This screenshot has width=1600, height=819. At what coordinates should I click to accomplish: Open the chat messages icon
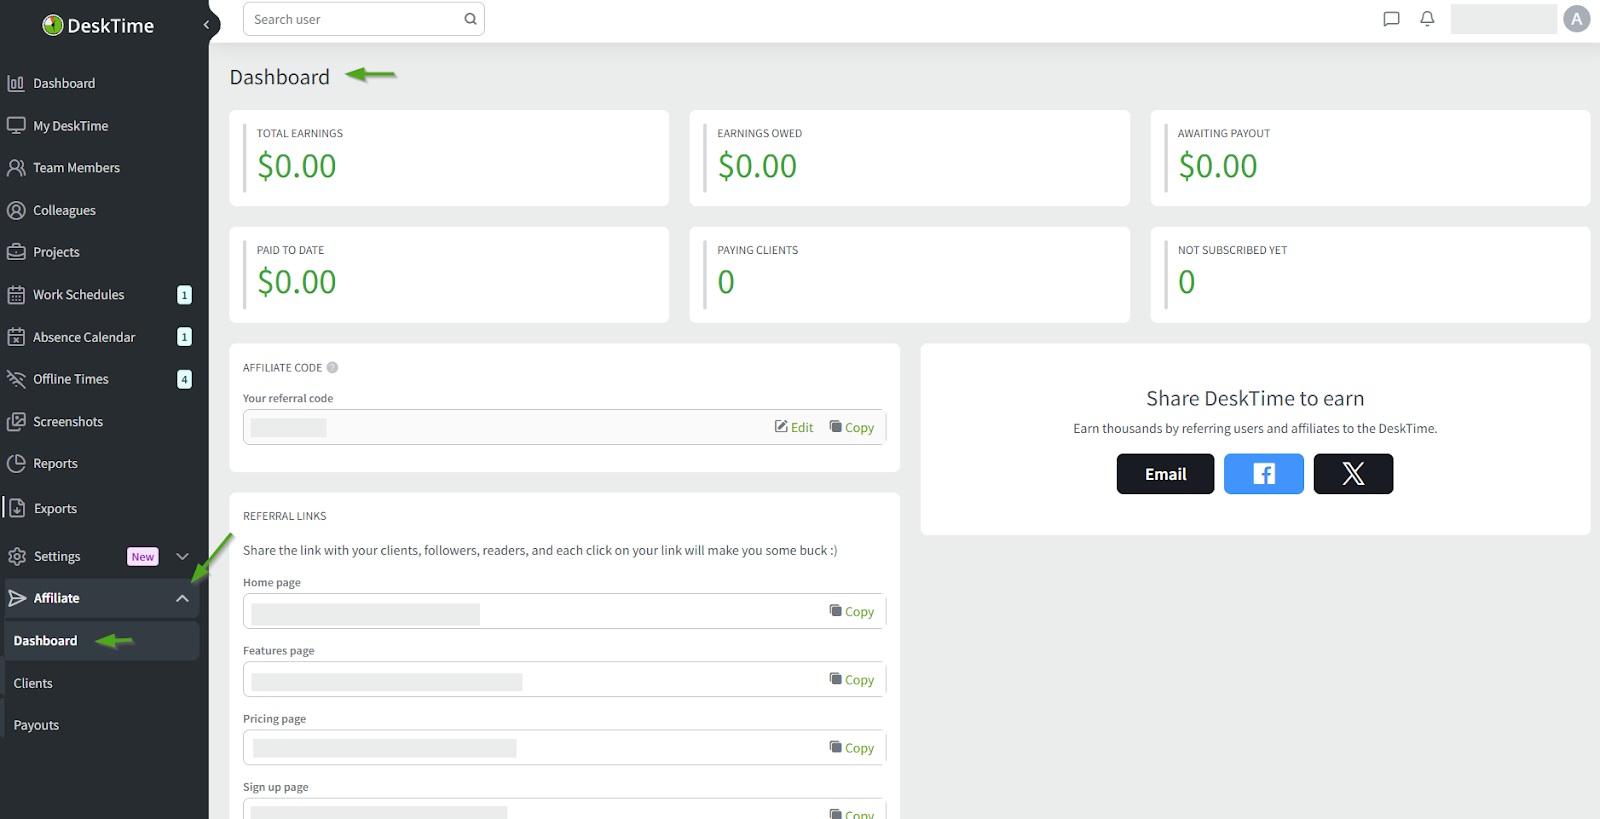tap(1390, 19)
